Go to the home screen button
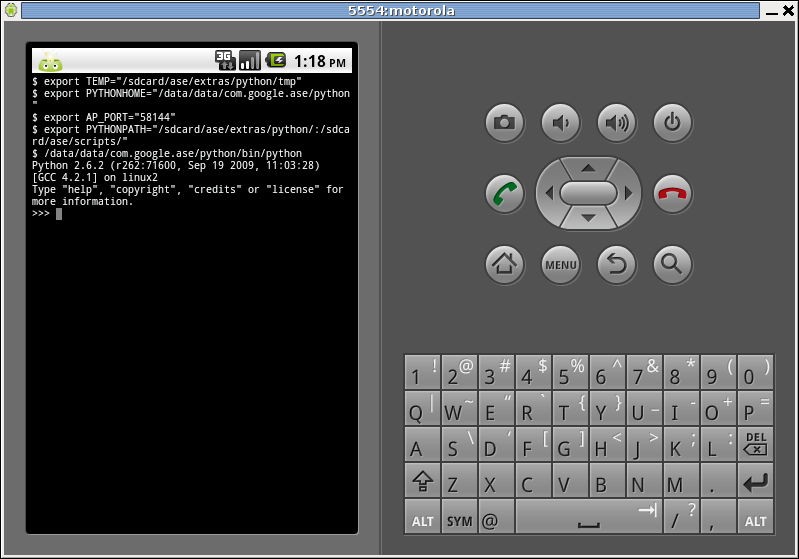 (x=504, y=264)
